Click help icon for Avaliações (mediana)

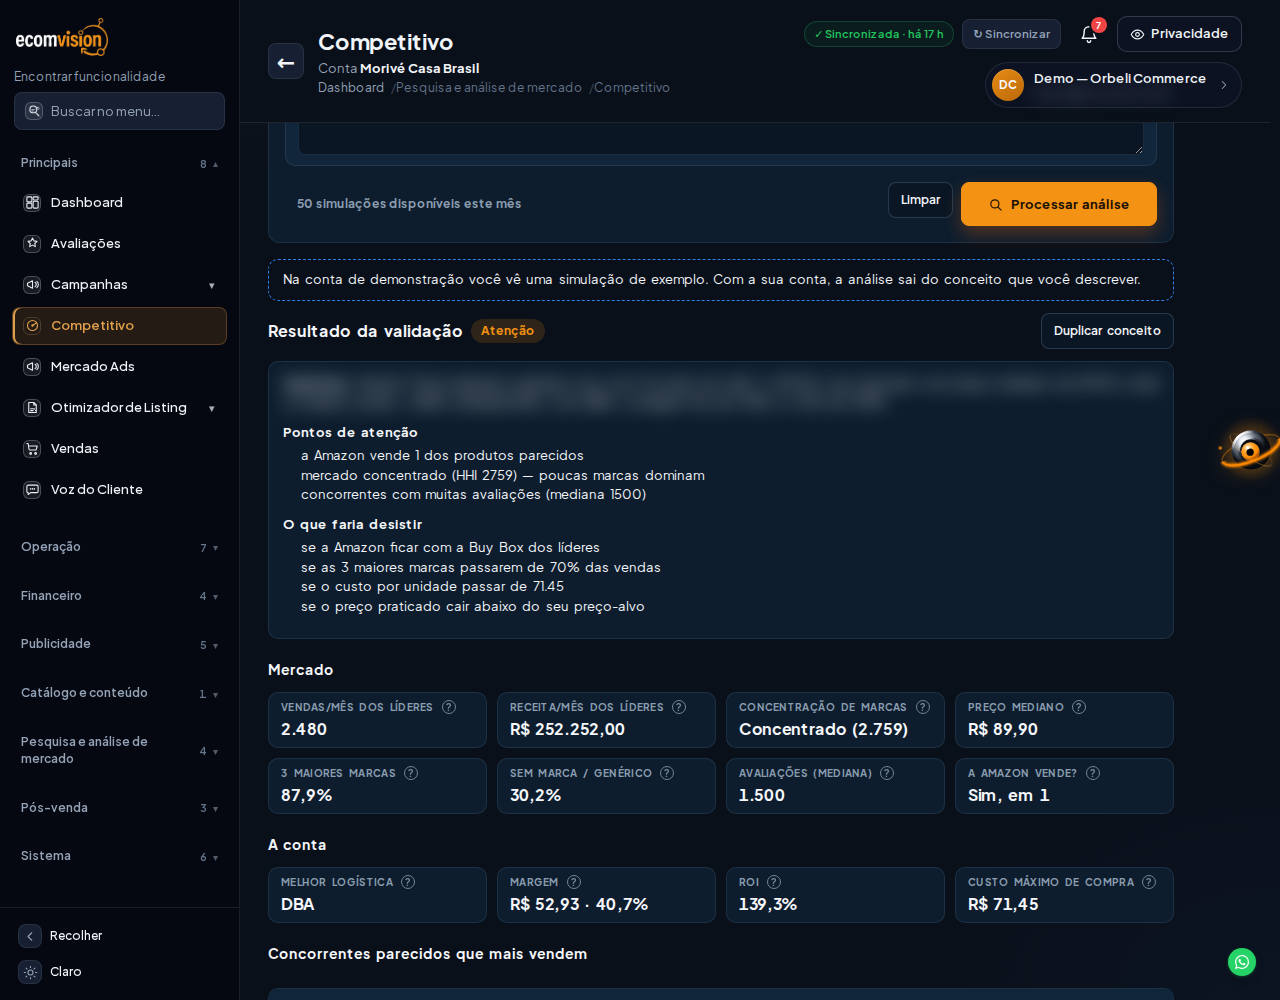tap(887, 773)
